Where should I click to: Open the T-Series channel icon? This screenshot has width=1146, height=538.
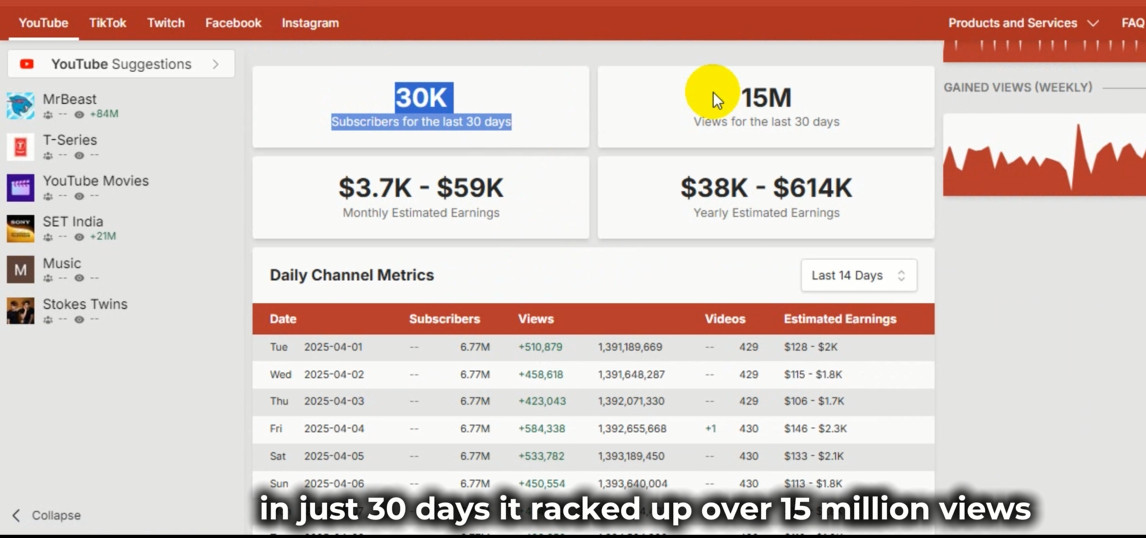(20, 147)
